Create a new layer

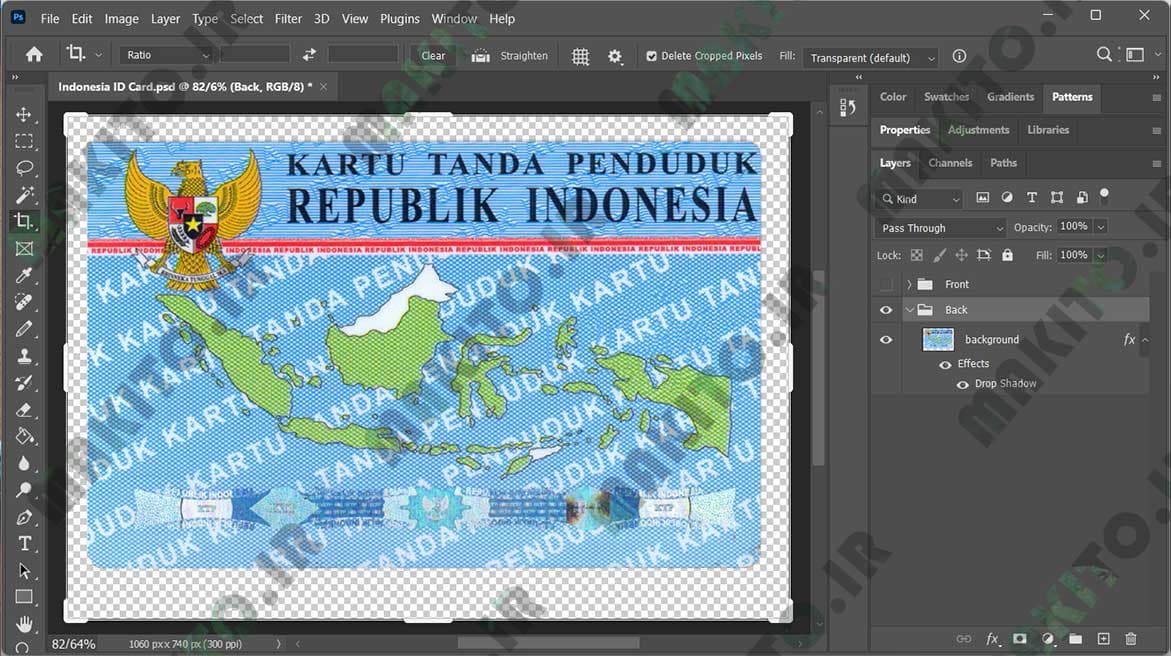(x=1103, y=639)
